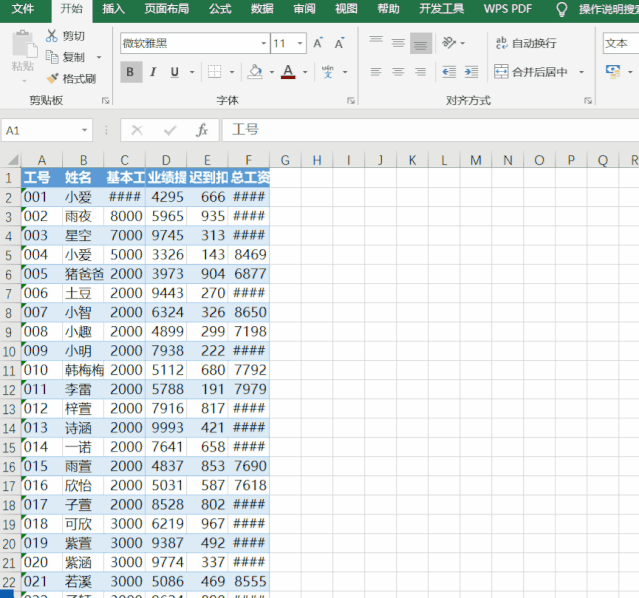Toggle Wrap Text (自动换行)

pos(526,43)
